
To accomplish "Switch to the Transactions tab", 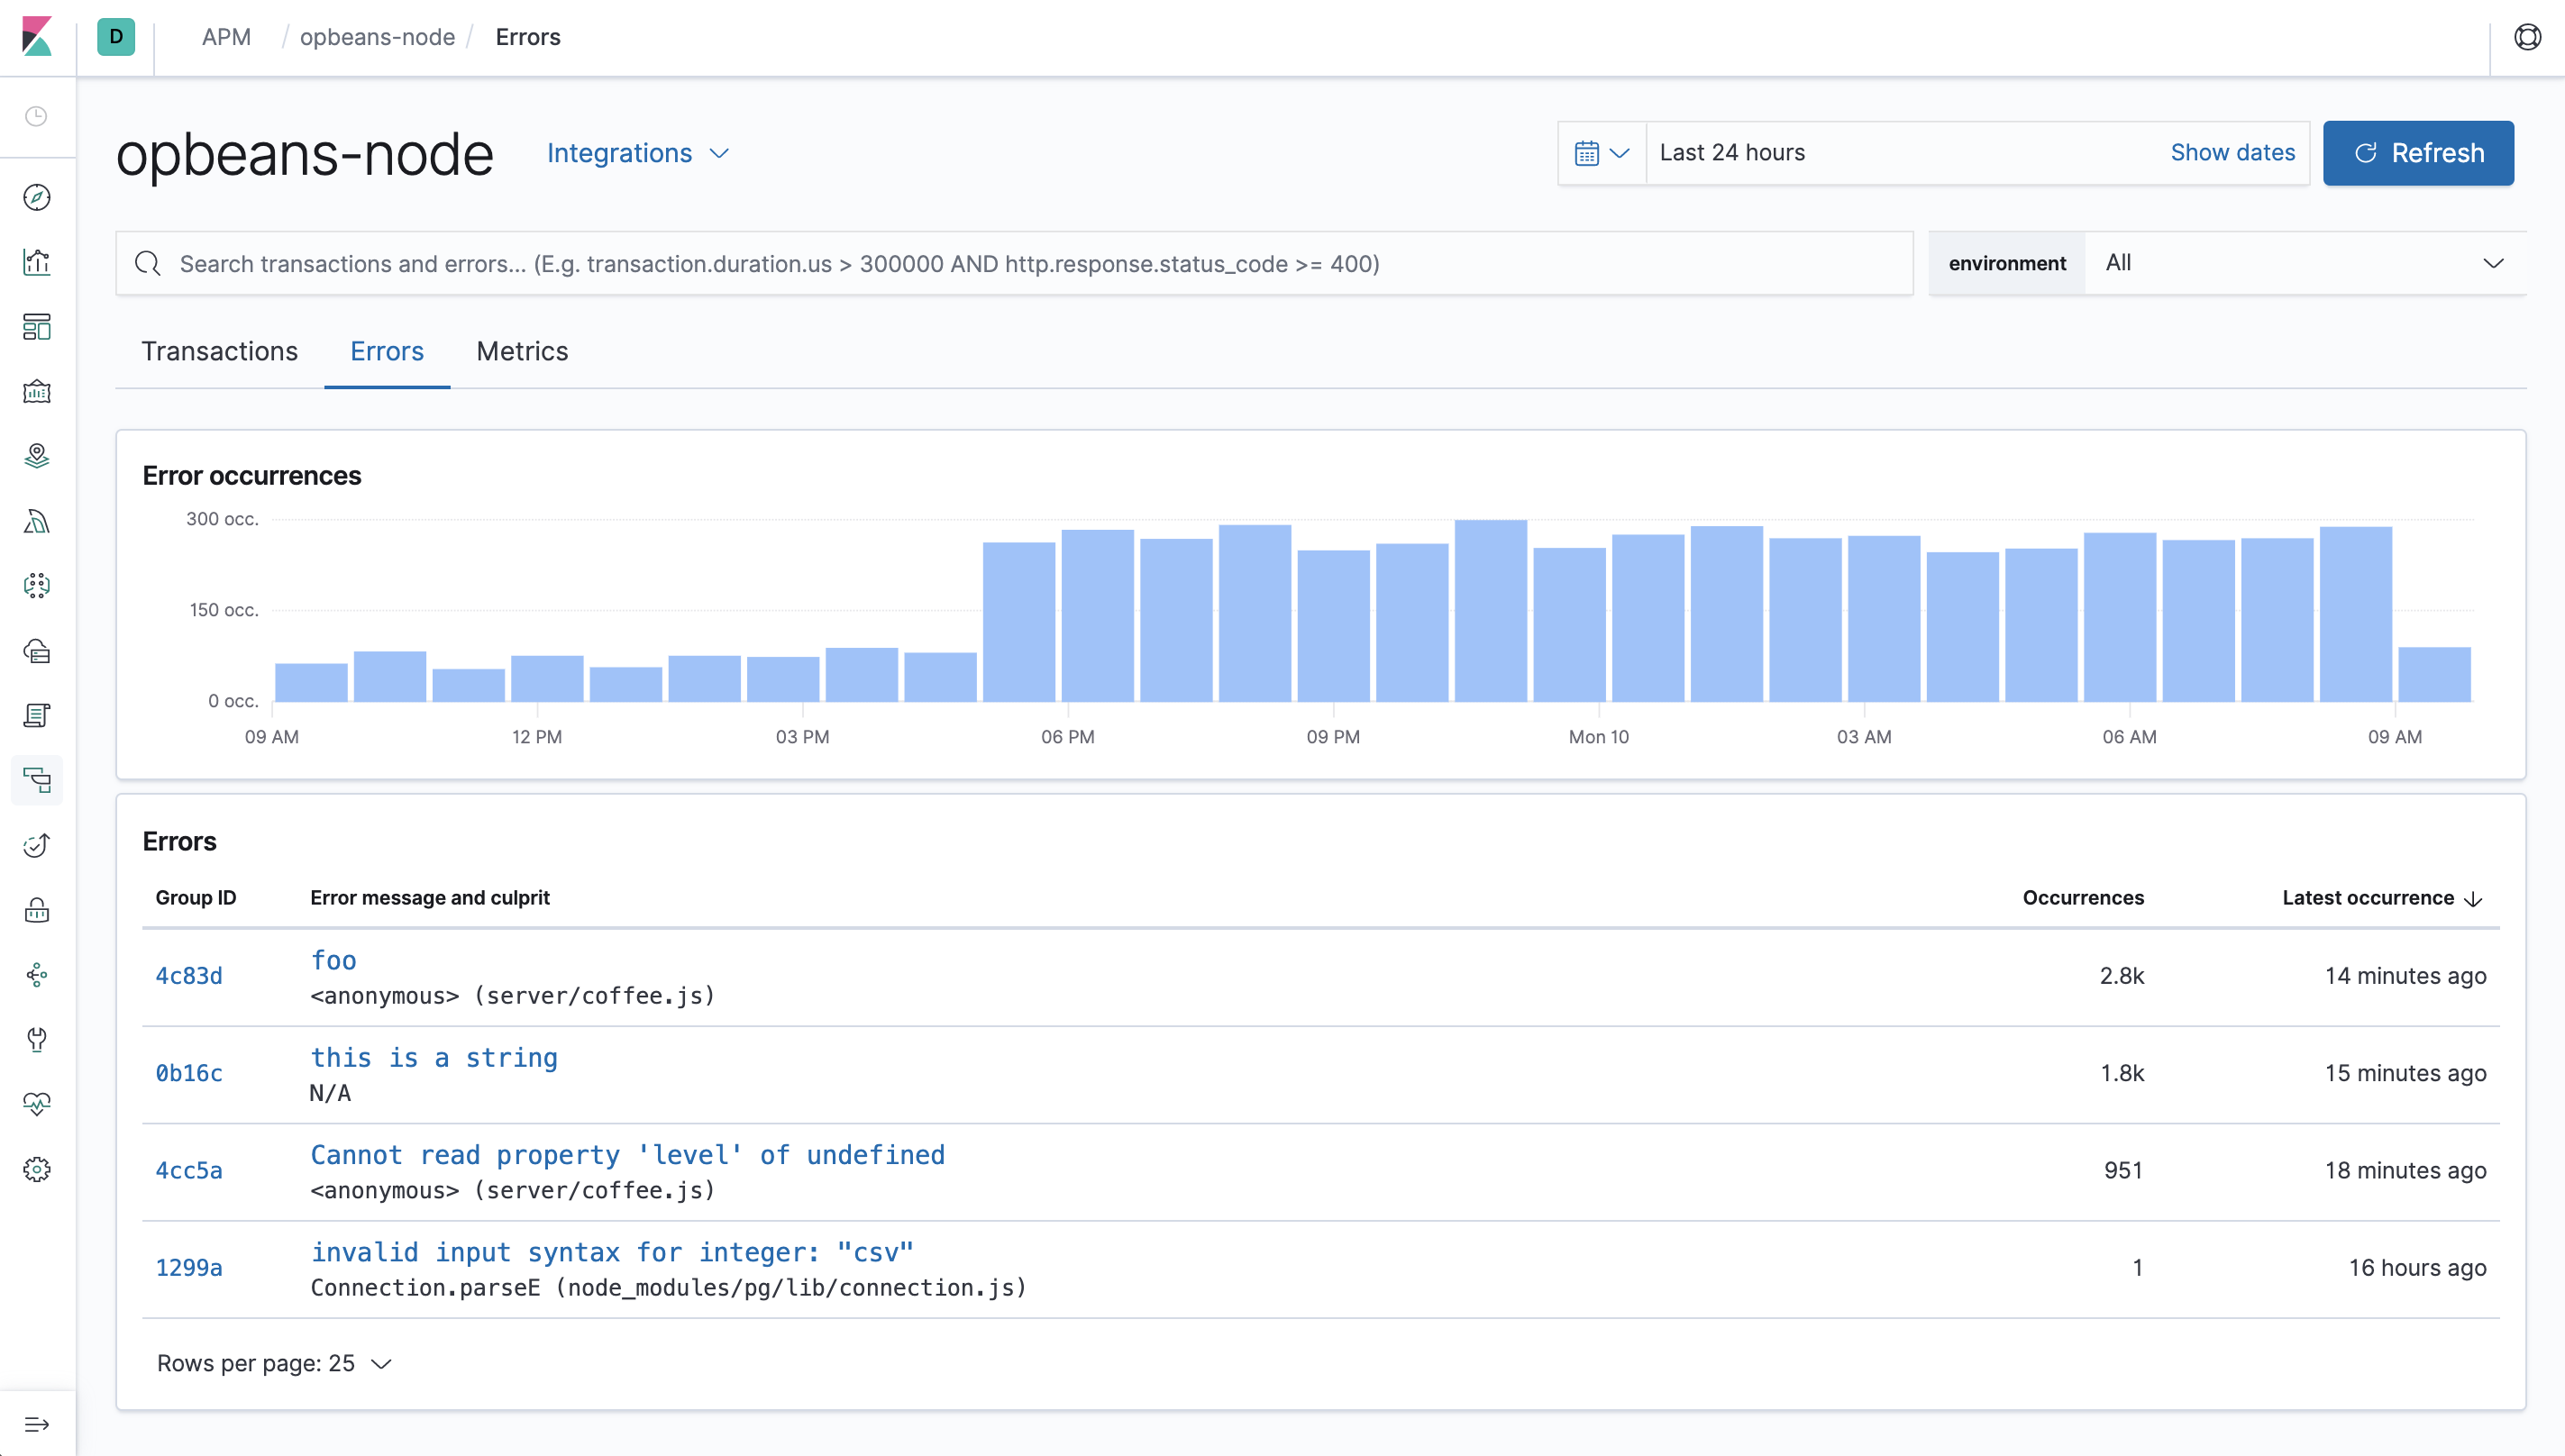I will coord(220,351).
